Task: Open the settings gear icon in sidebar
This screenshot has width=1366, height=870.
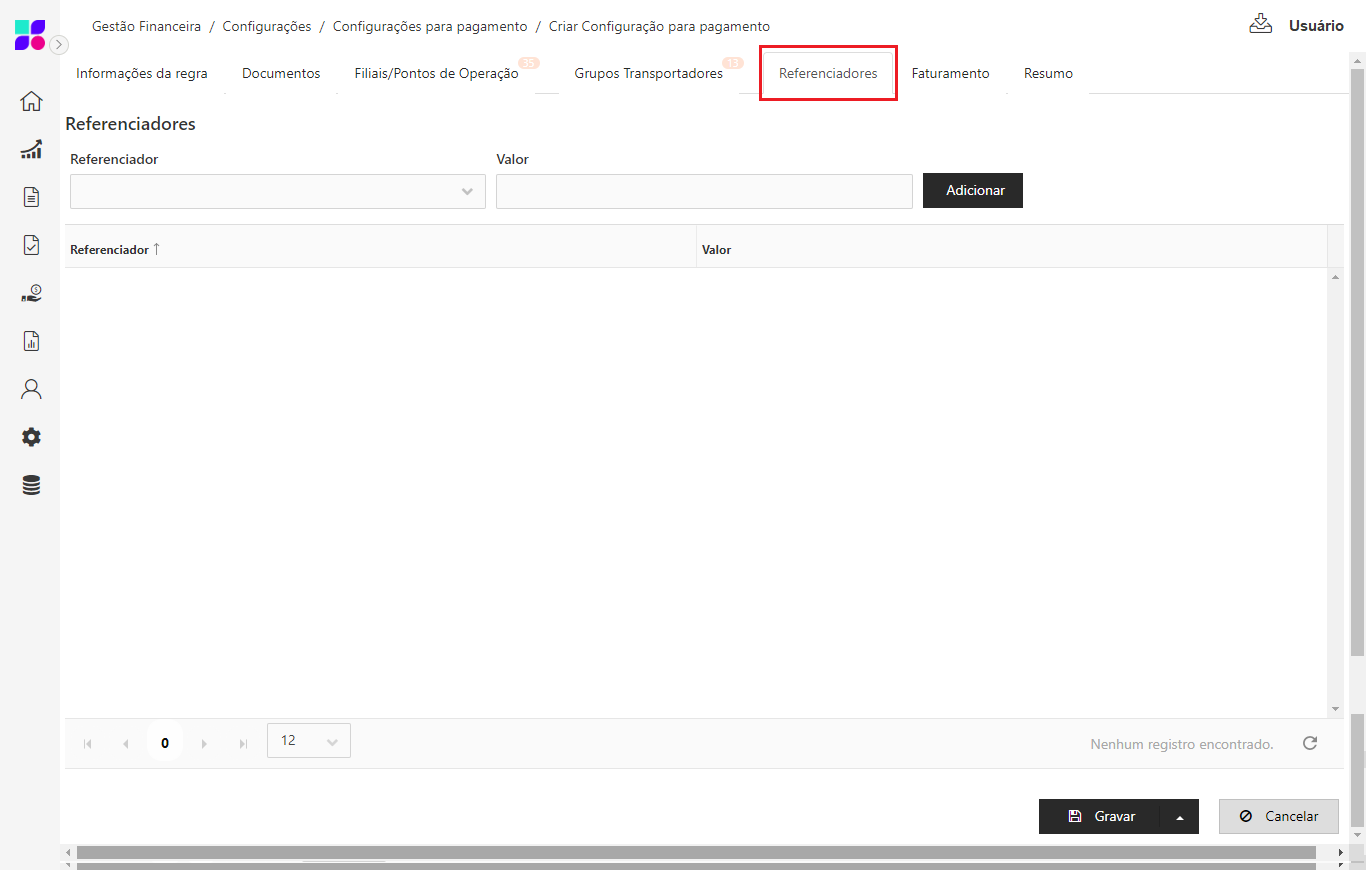Action: 31,437
